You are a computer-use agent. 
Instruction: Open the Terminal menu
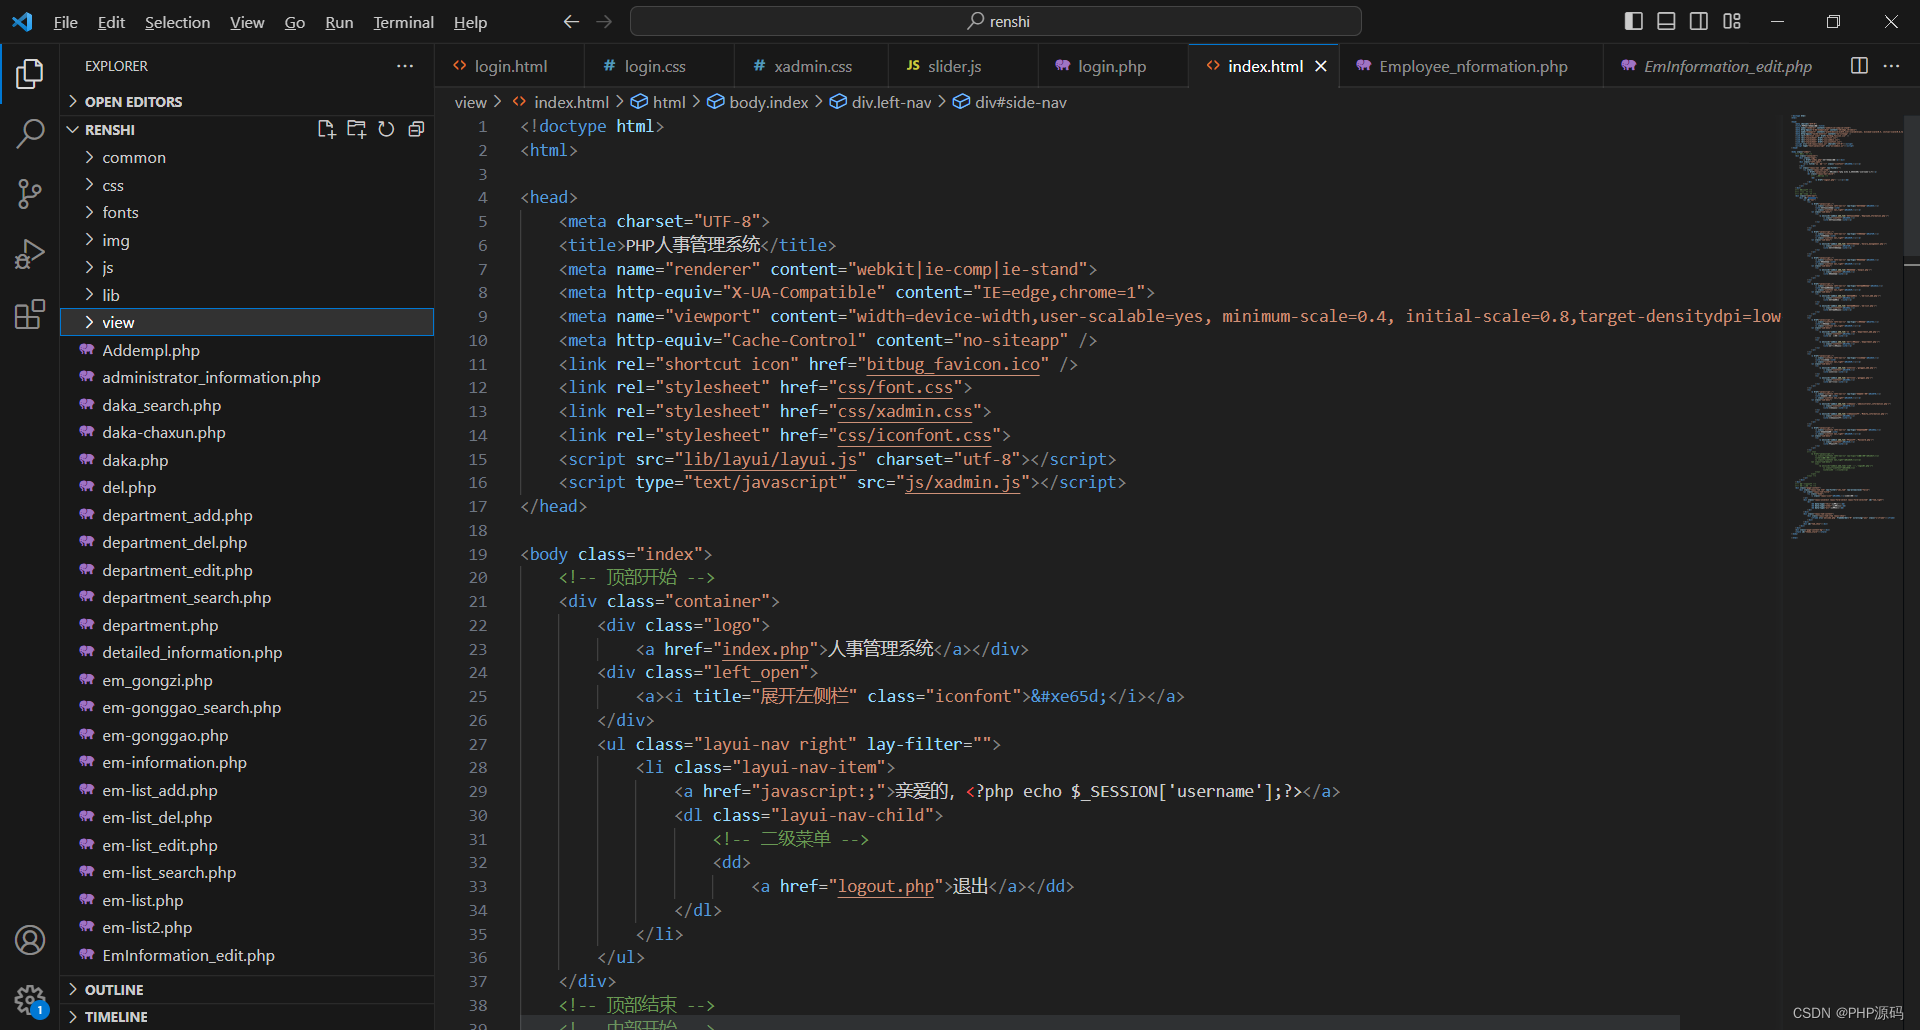coord(403,22)
